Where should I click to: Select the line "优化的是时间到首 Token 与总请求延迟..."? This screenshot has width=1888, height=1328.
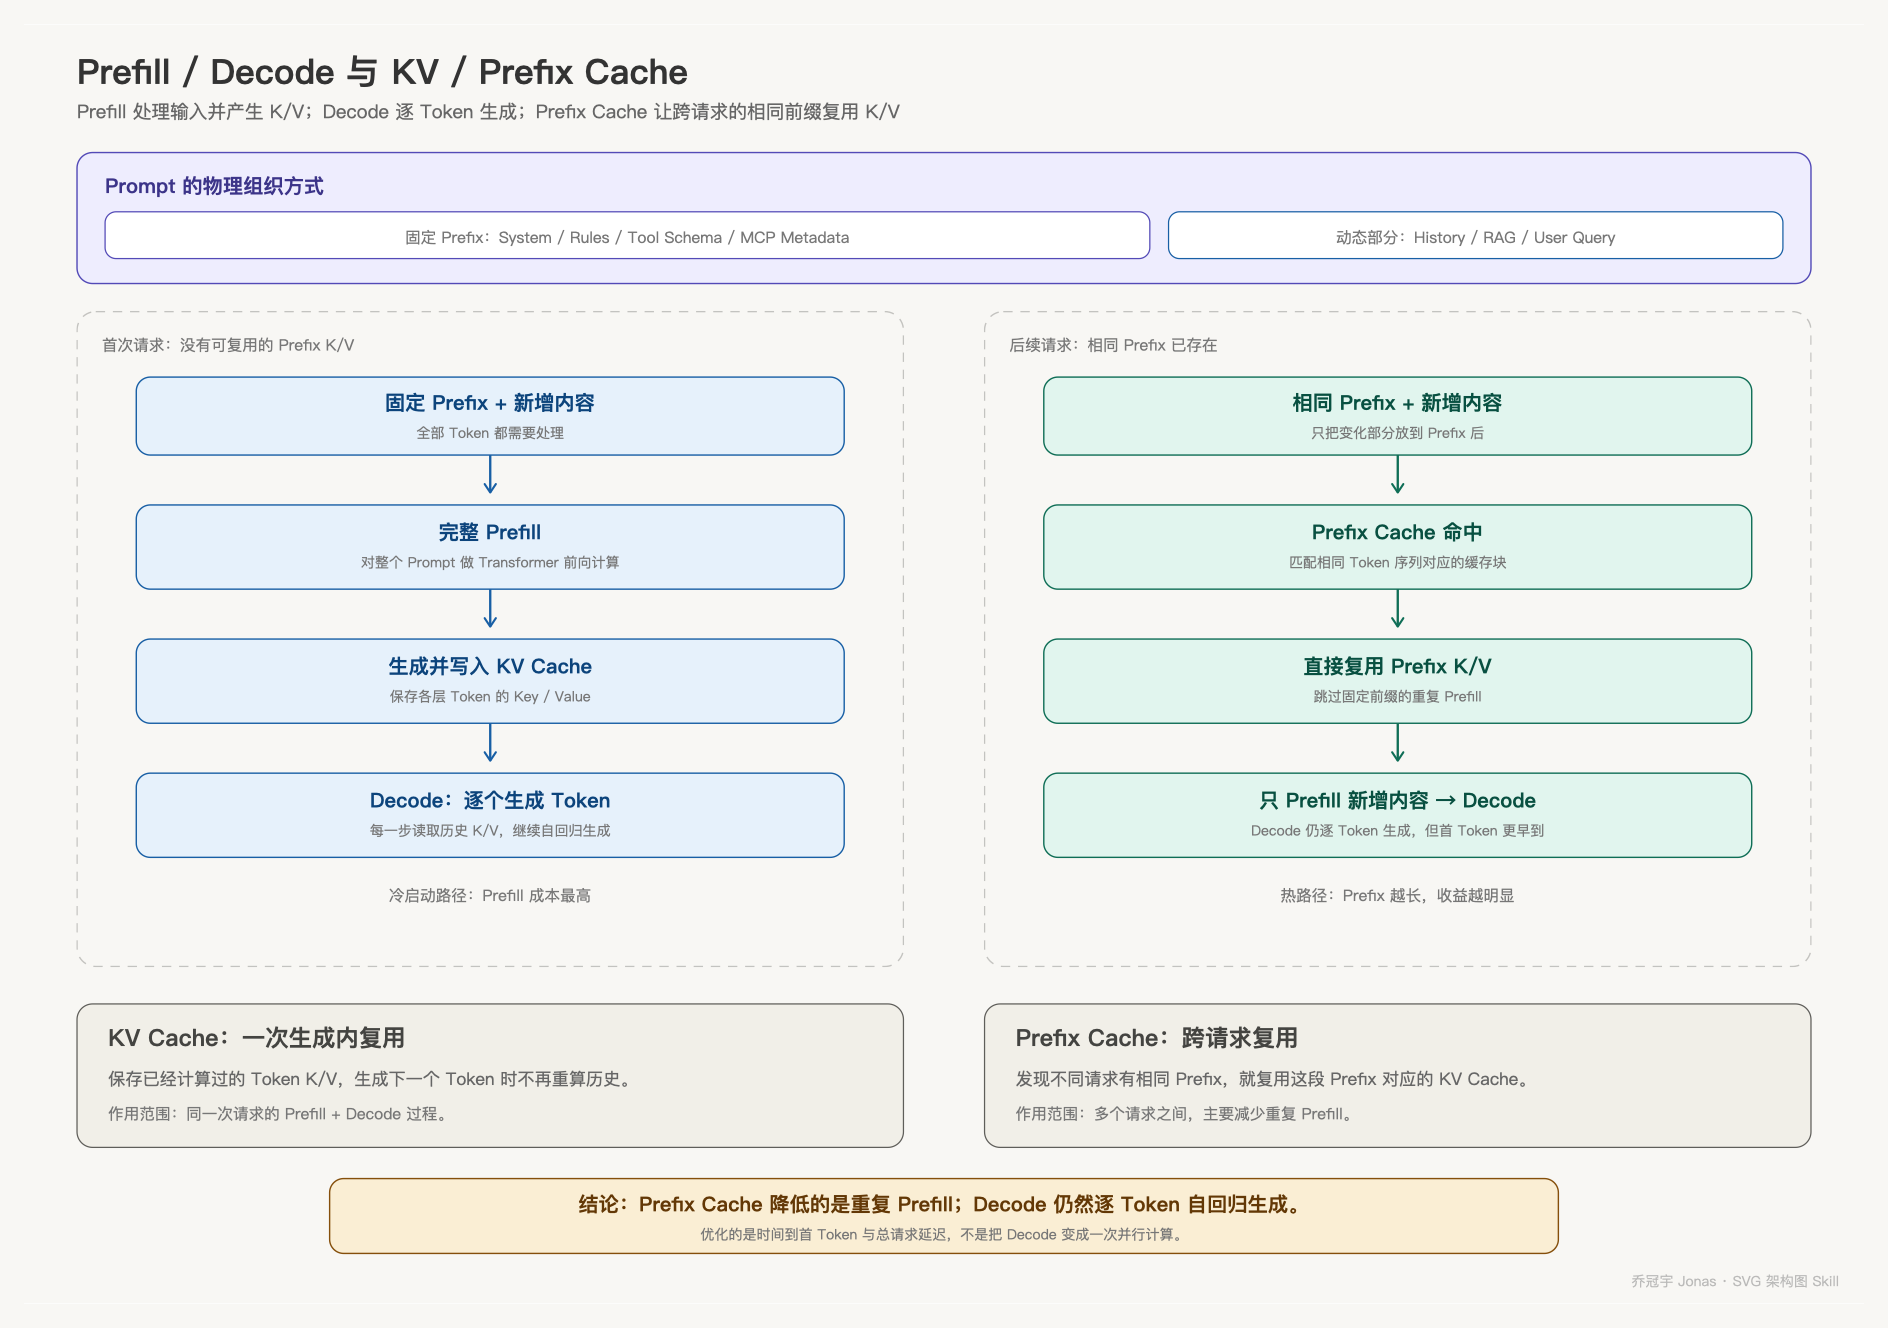pos(943,1235)
